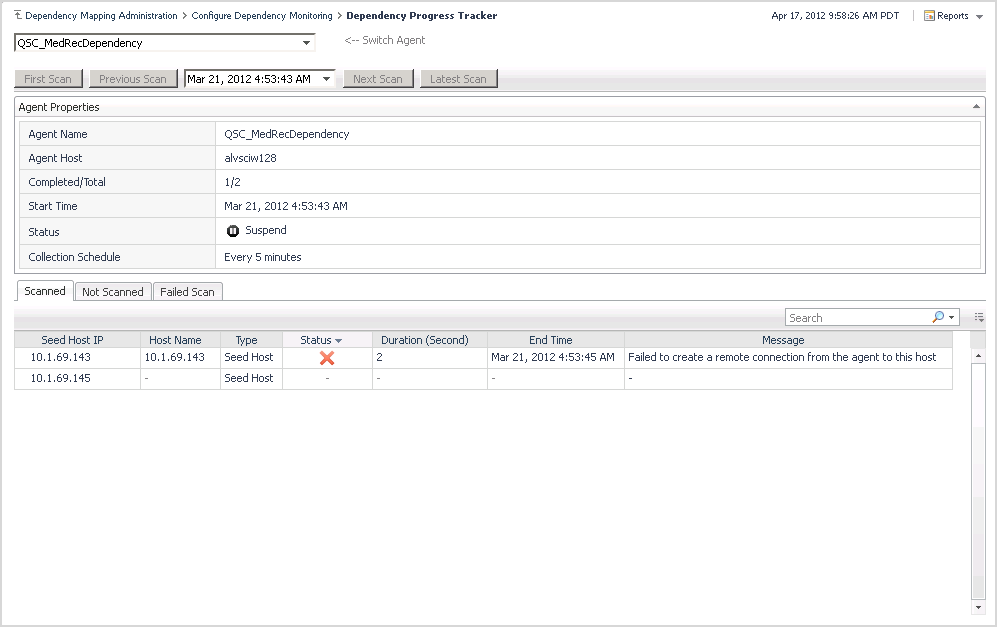Click the Next Scan button
This screenshot has height=627, width=997.
(378, 79)
